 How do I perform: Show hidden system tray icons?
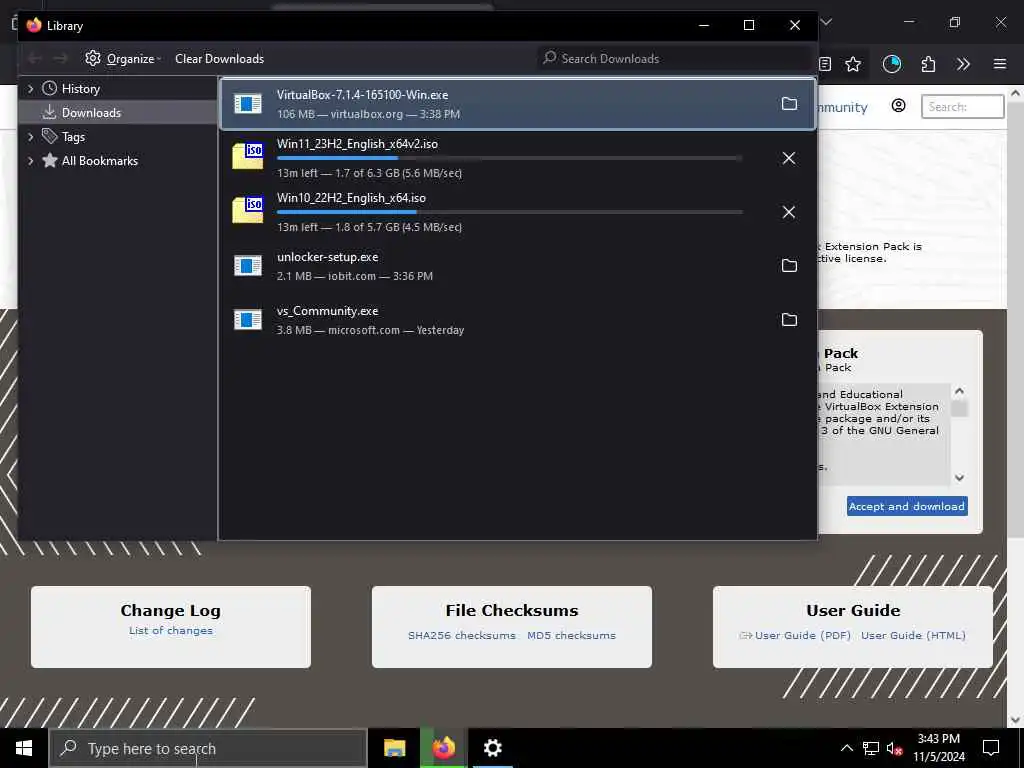tap(846, 748)
